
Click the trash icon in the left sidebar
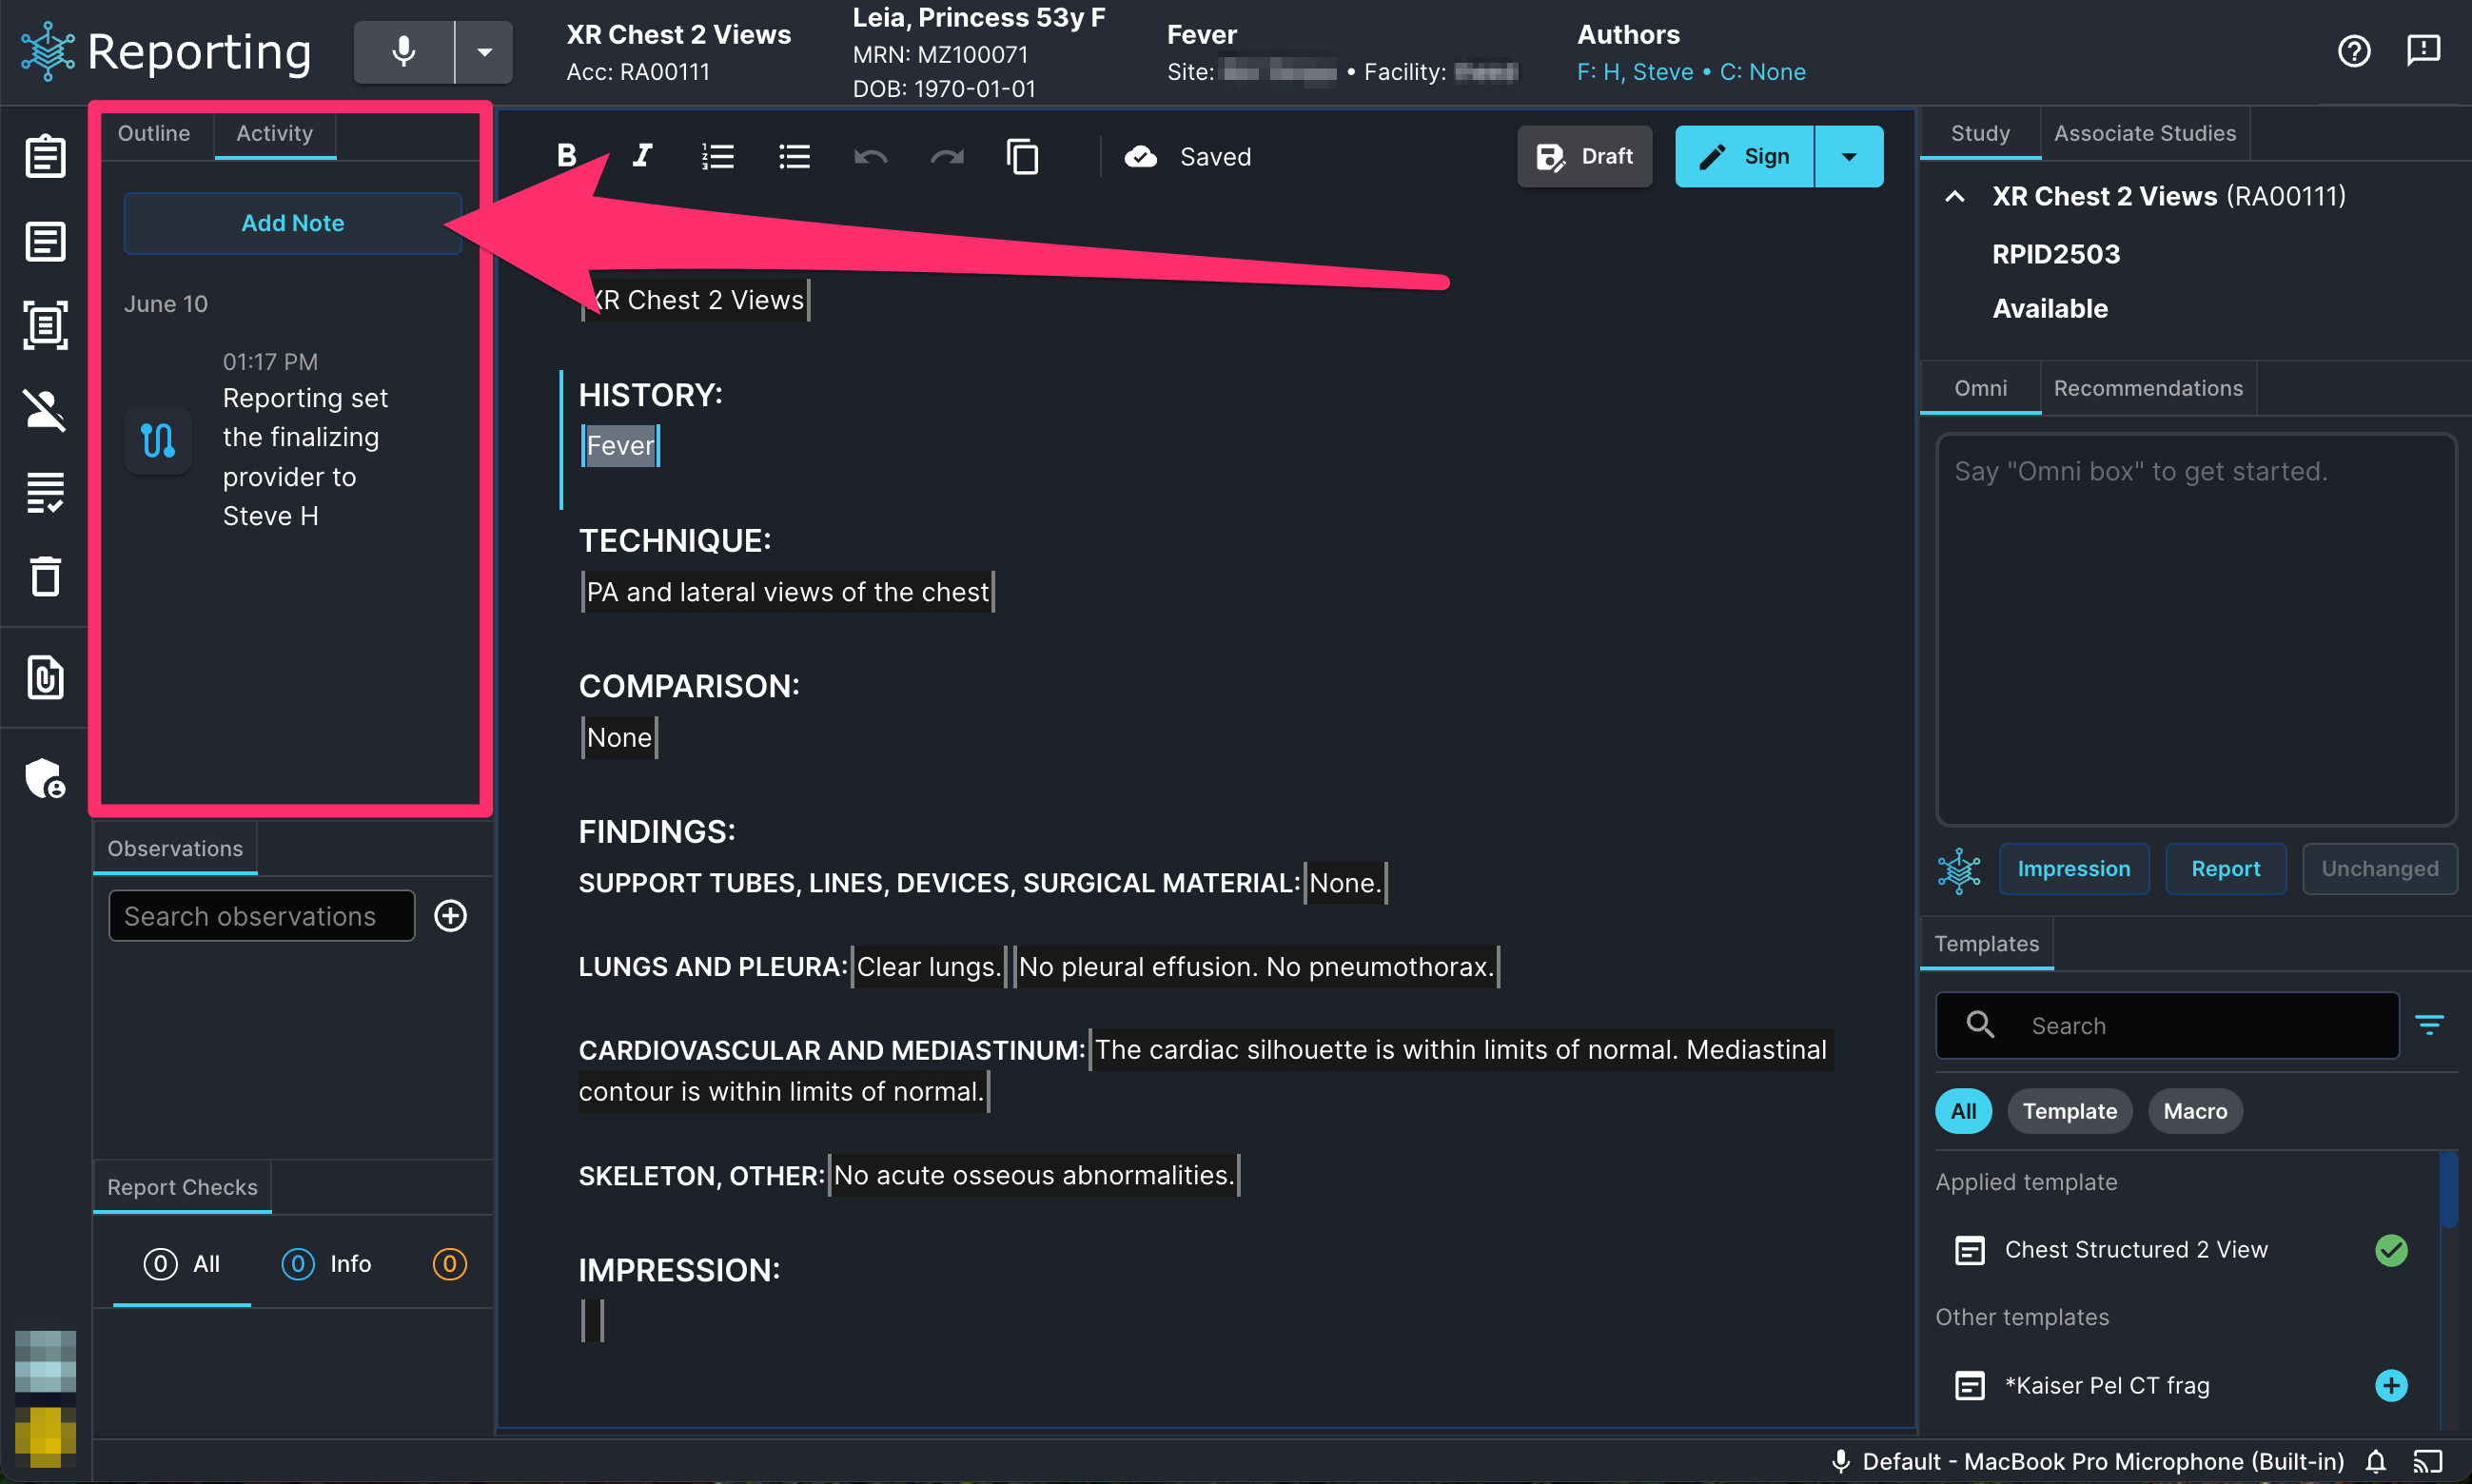click(45, 576)
